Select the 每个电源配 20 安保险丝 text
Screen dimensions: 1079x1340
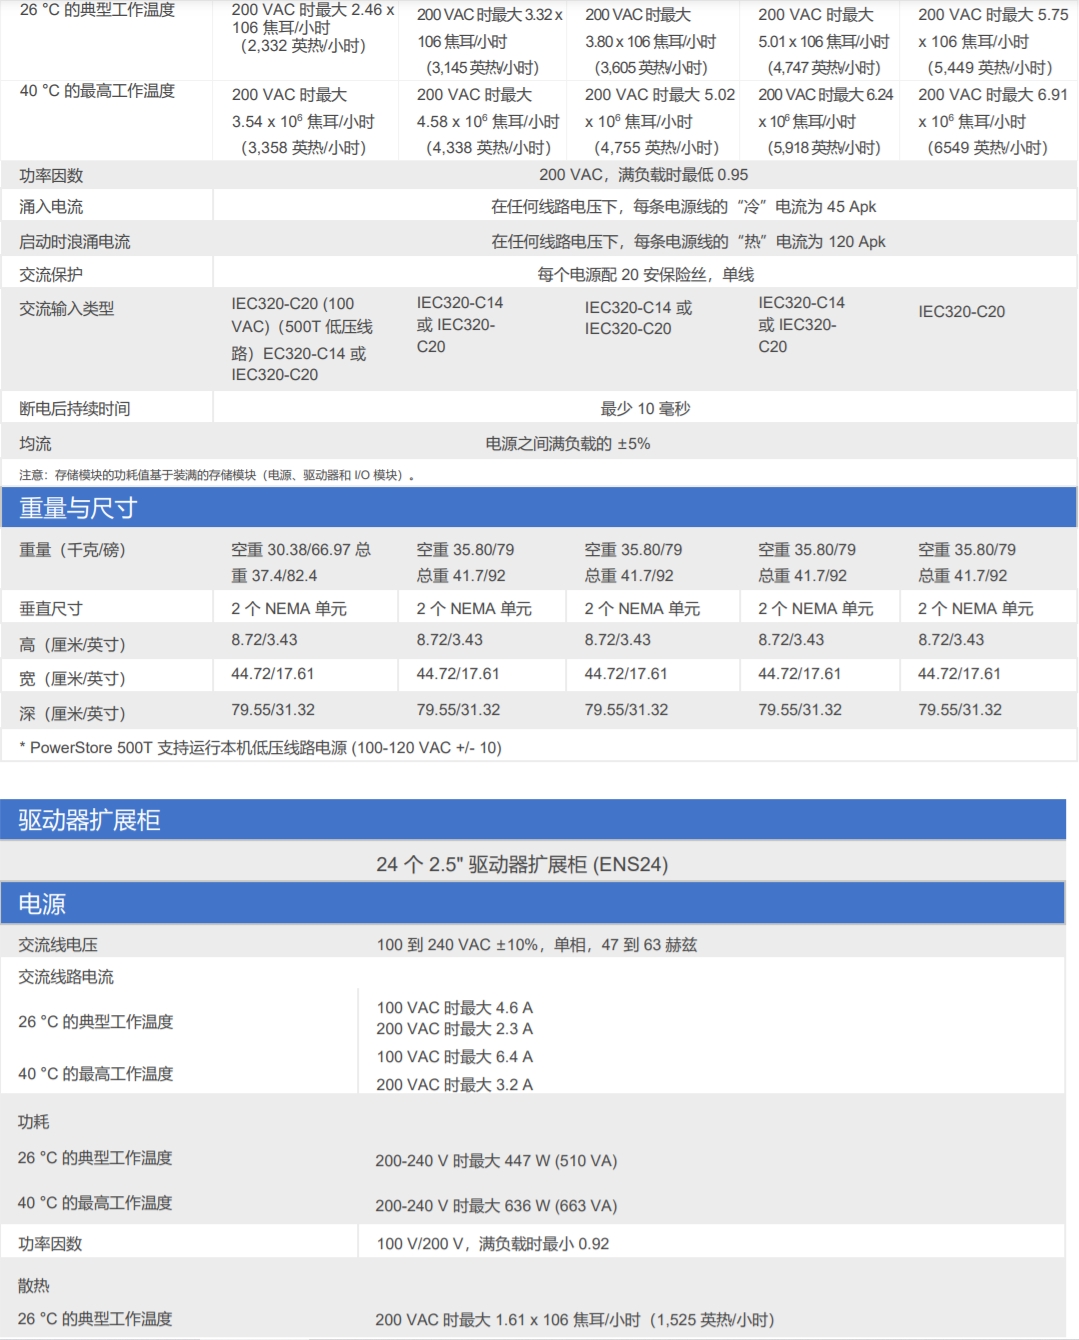[645, 275]
